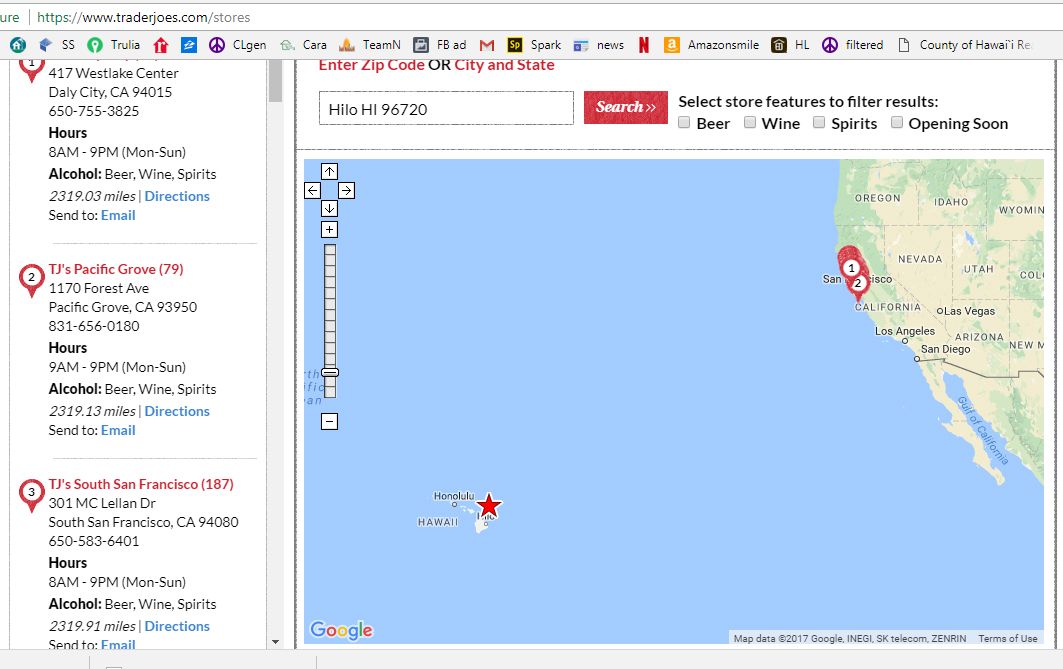Click list pin 3 for South San Francisco
This screenshot has height=669, width=1063.
click(x=31, y=494)
